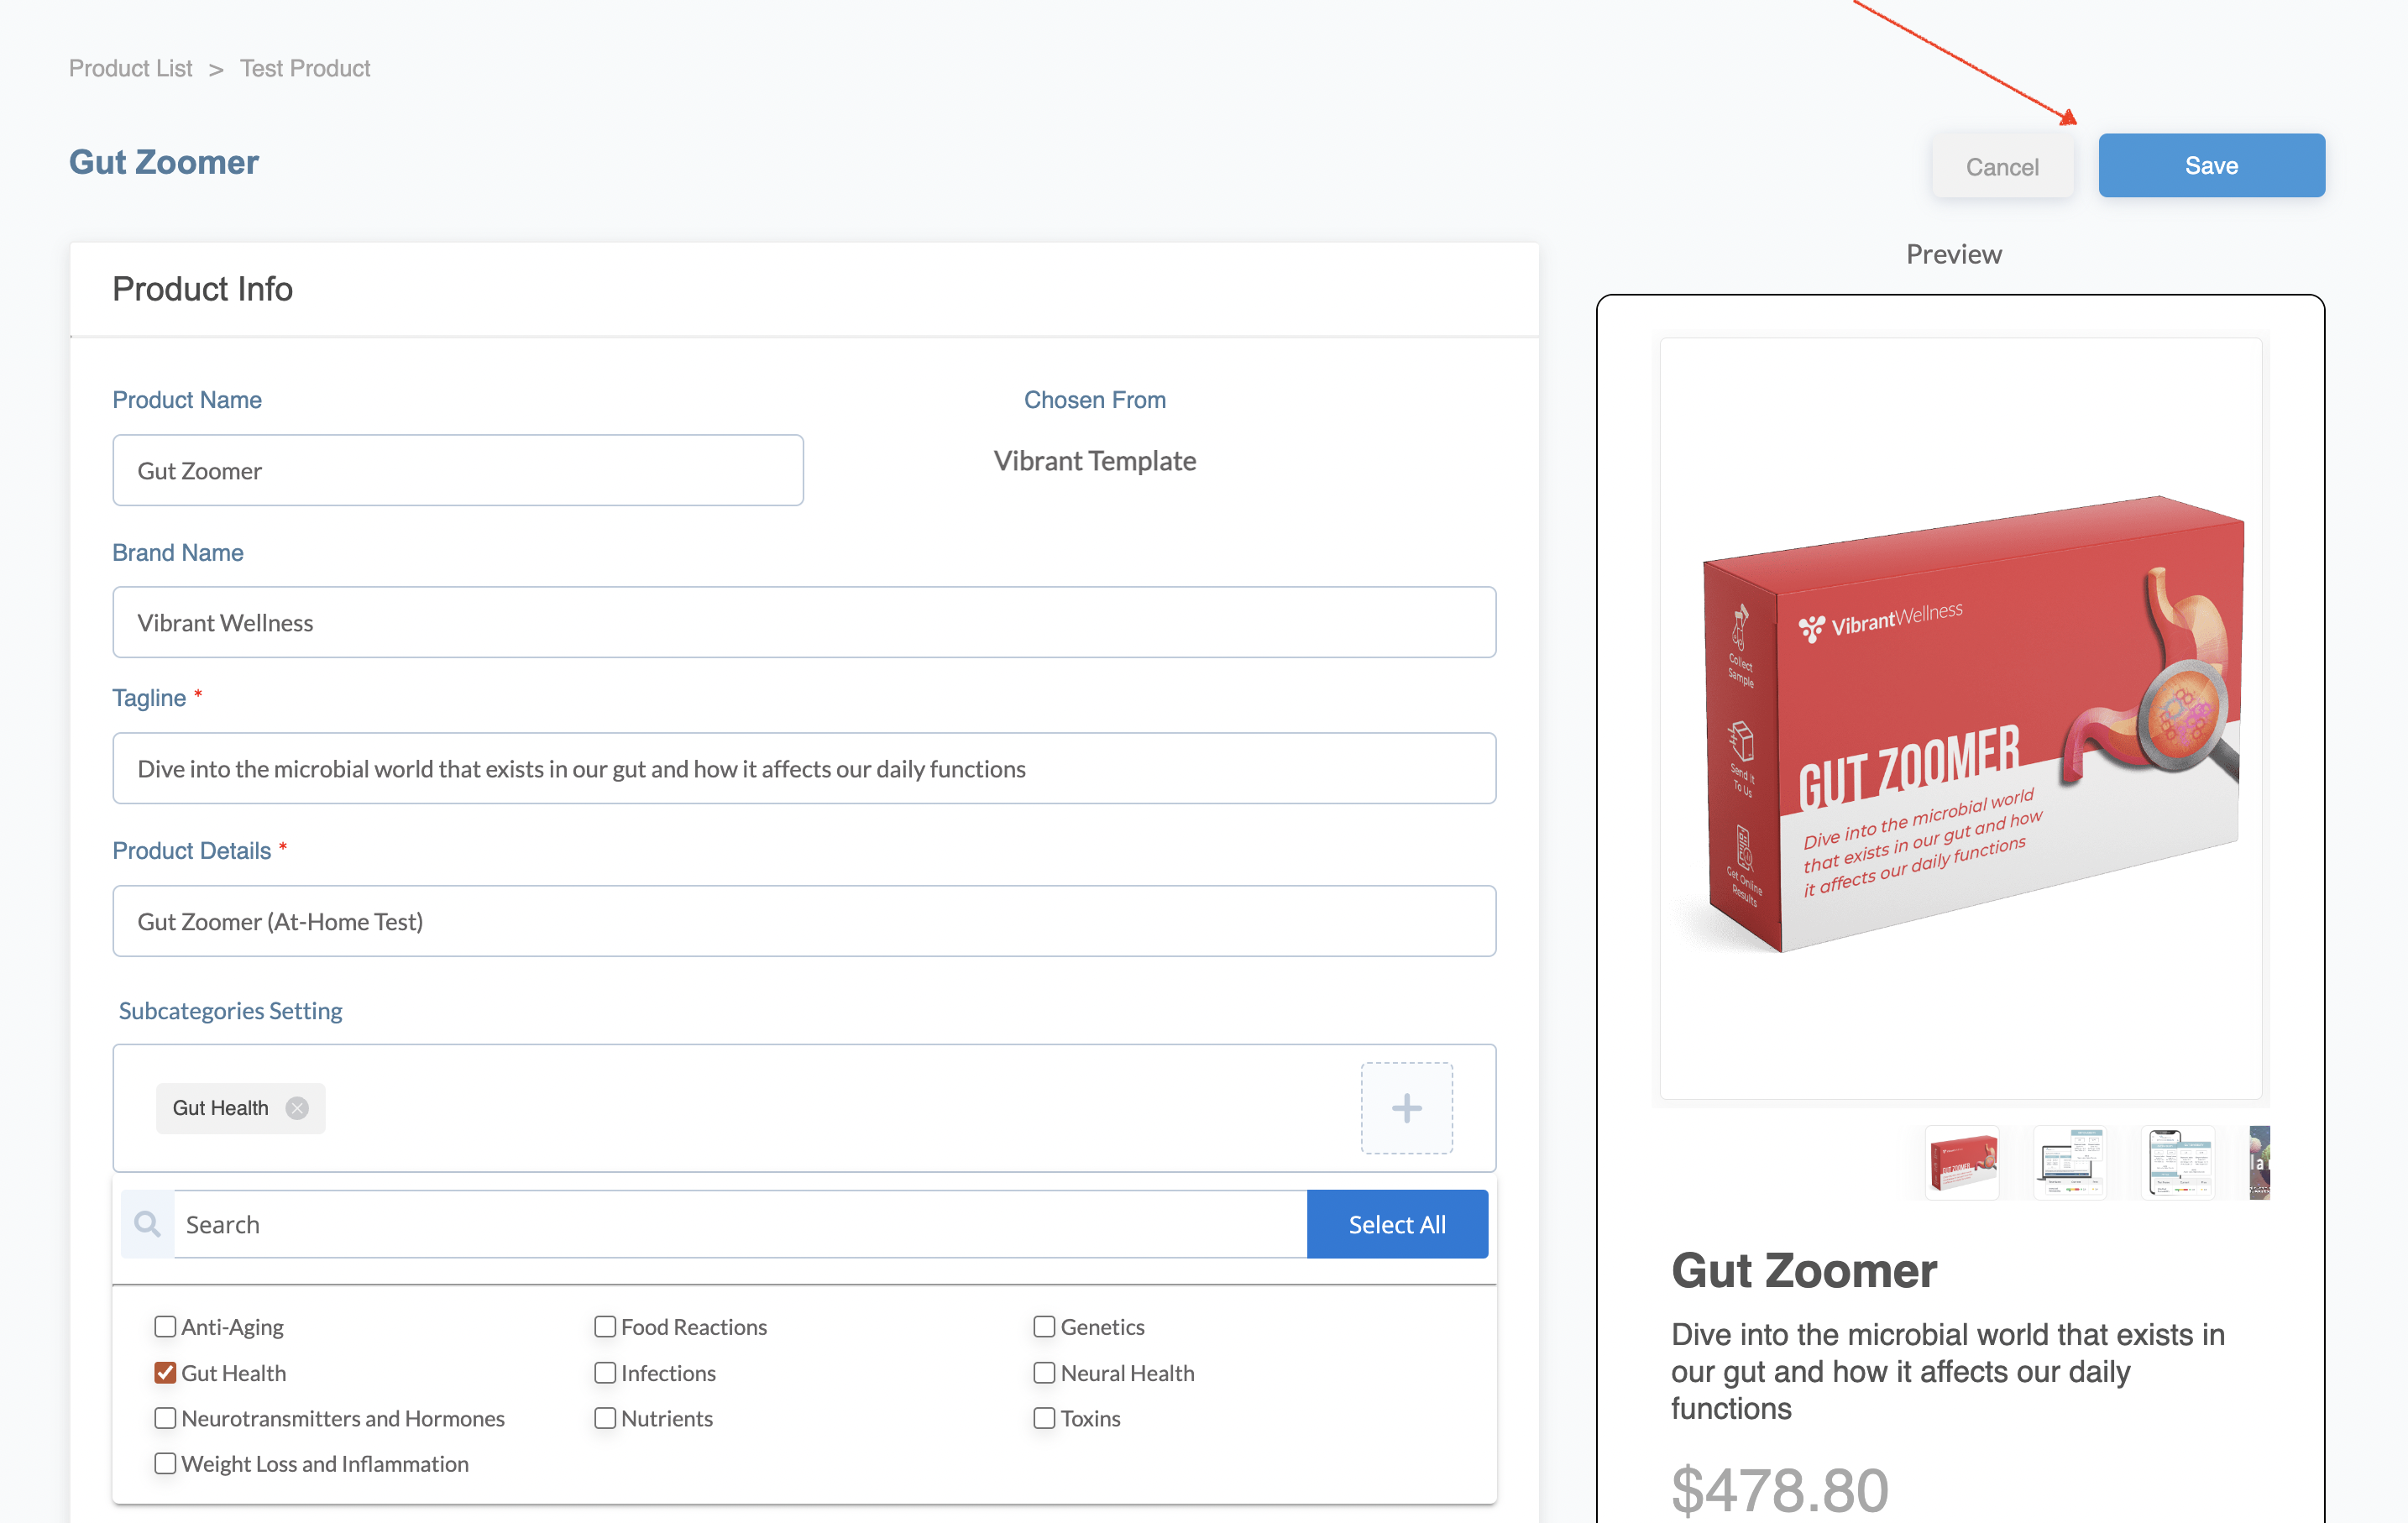Edit the Tagline text field

[804, 768]
